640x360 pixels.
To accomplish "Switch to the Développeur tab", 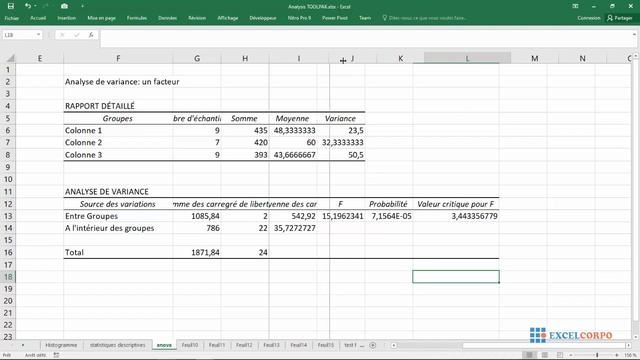I will click(263, 18).
